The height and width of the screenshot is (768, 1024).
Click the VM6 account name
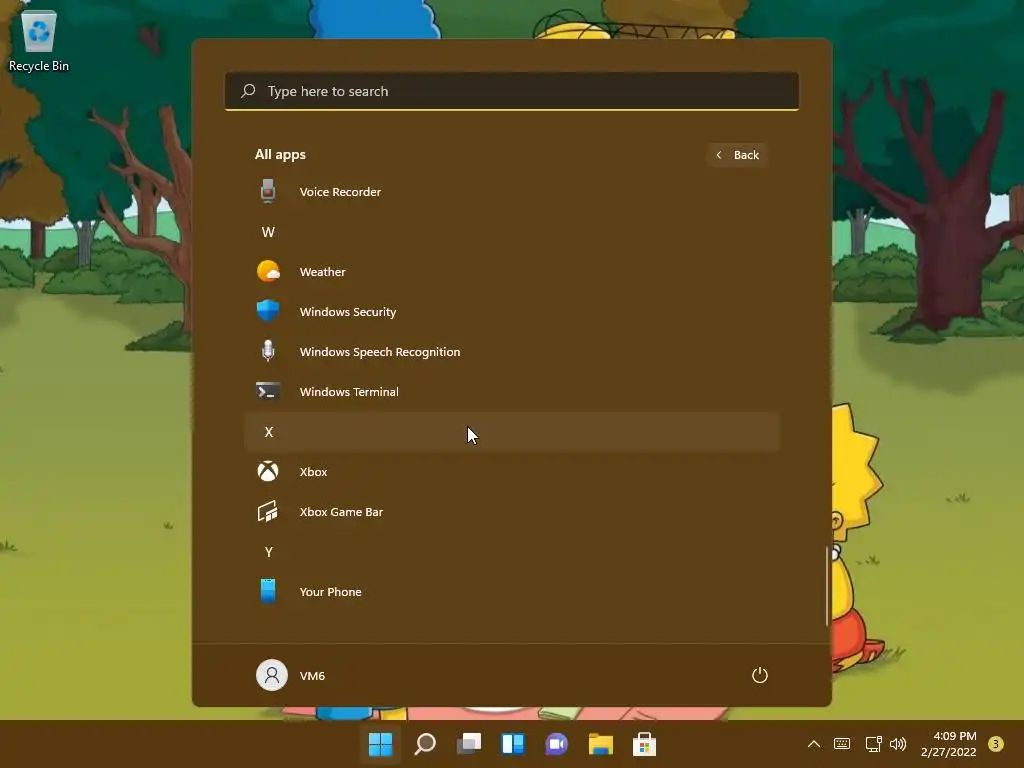coord(312,676)
